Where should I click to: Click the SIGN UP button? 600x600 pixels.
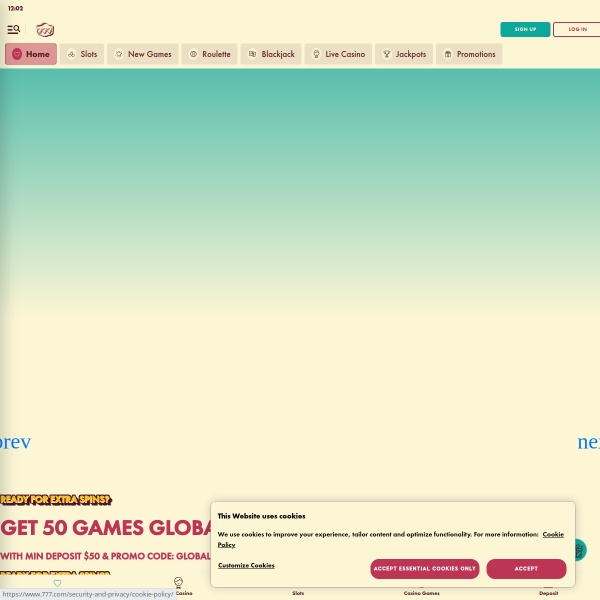pyautogui.click(x=525, y=29)
